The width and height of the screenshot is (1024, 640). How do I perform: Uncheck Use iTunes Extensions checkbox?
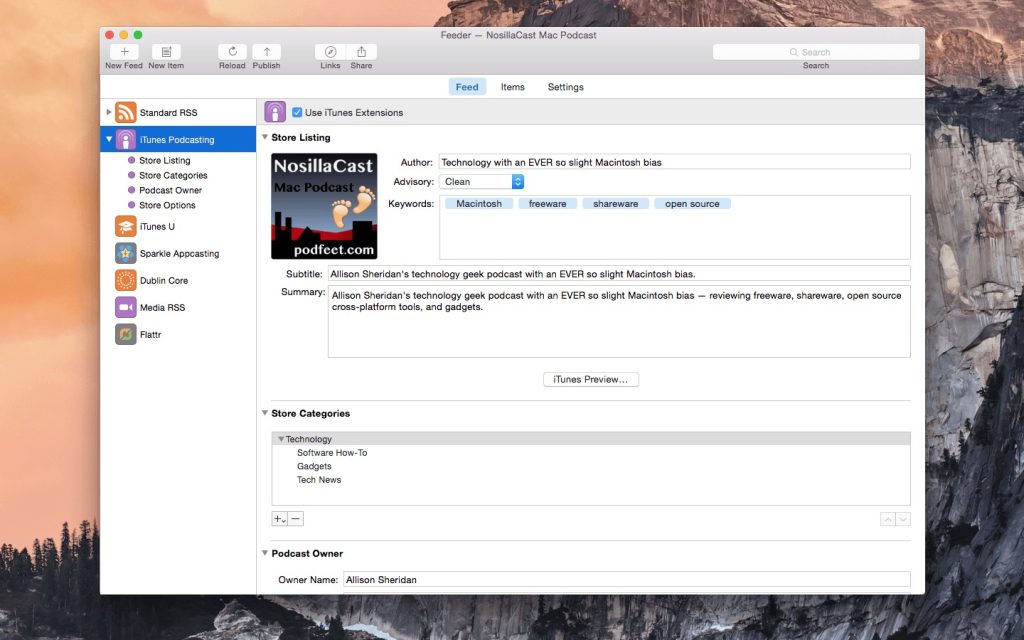[x=297, y=113]
